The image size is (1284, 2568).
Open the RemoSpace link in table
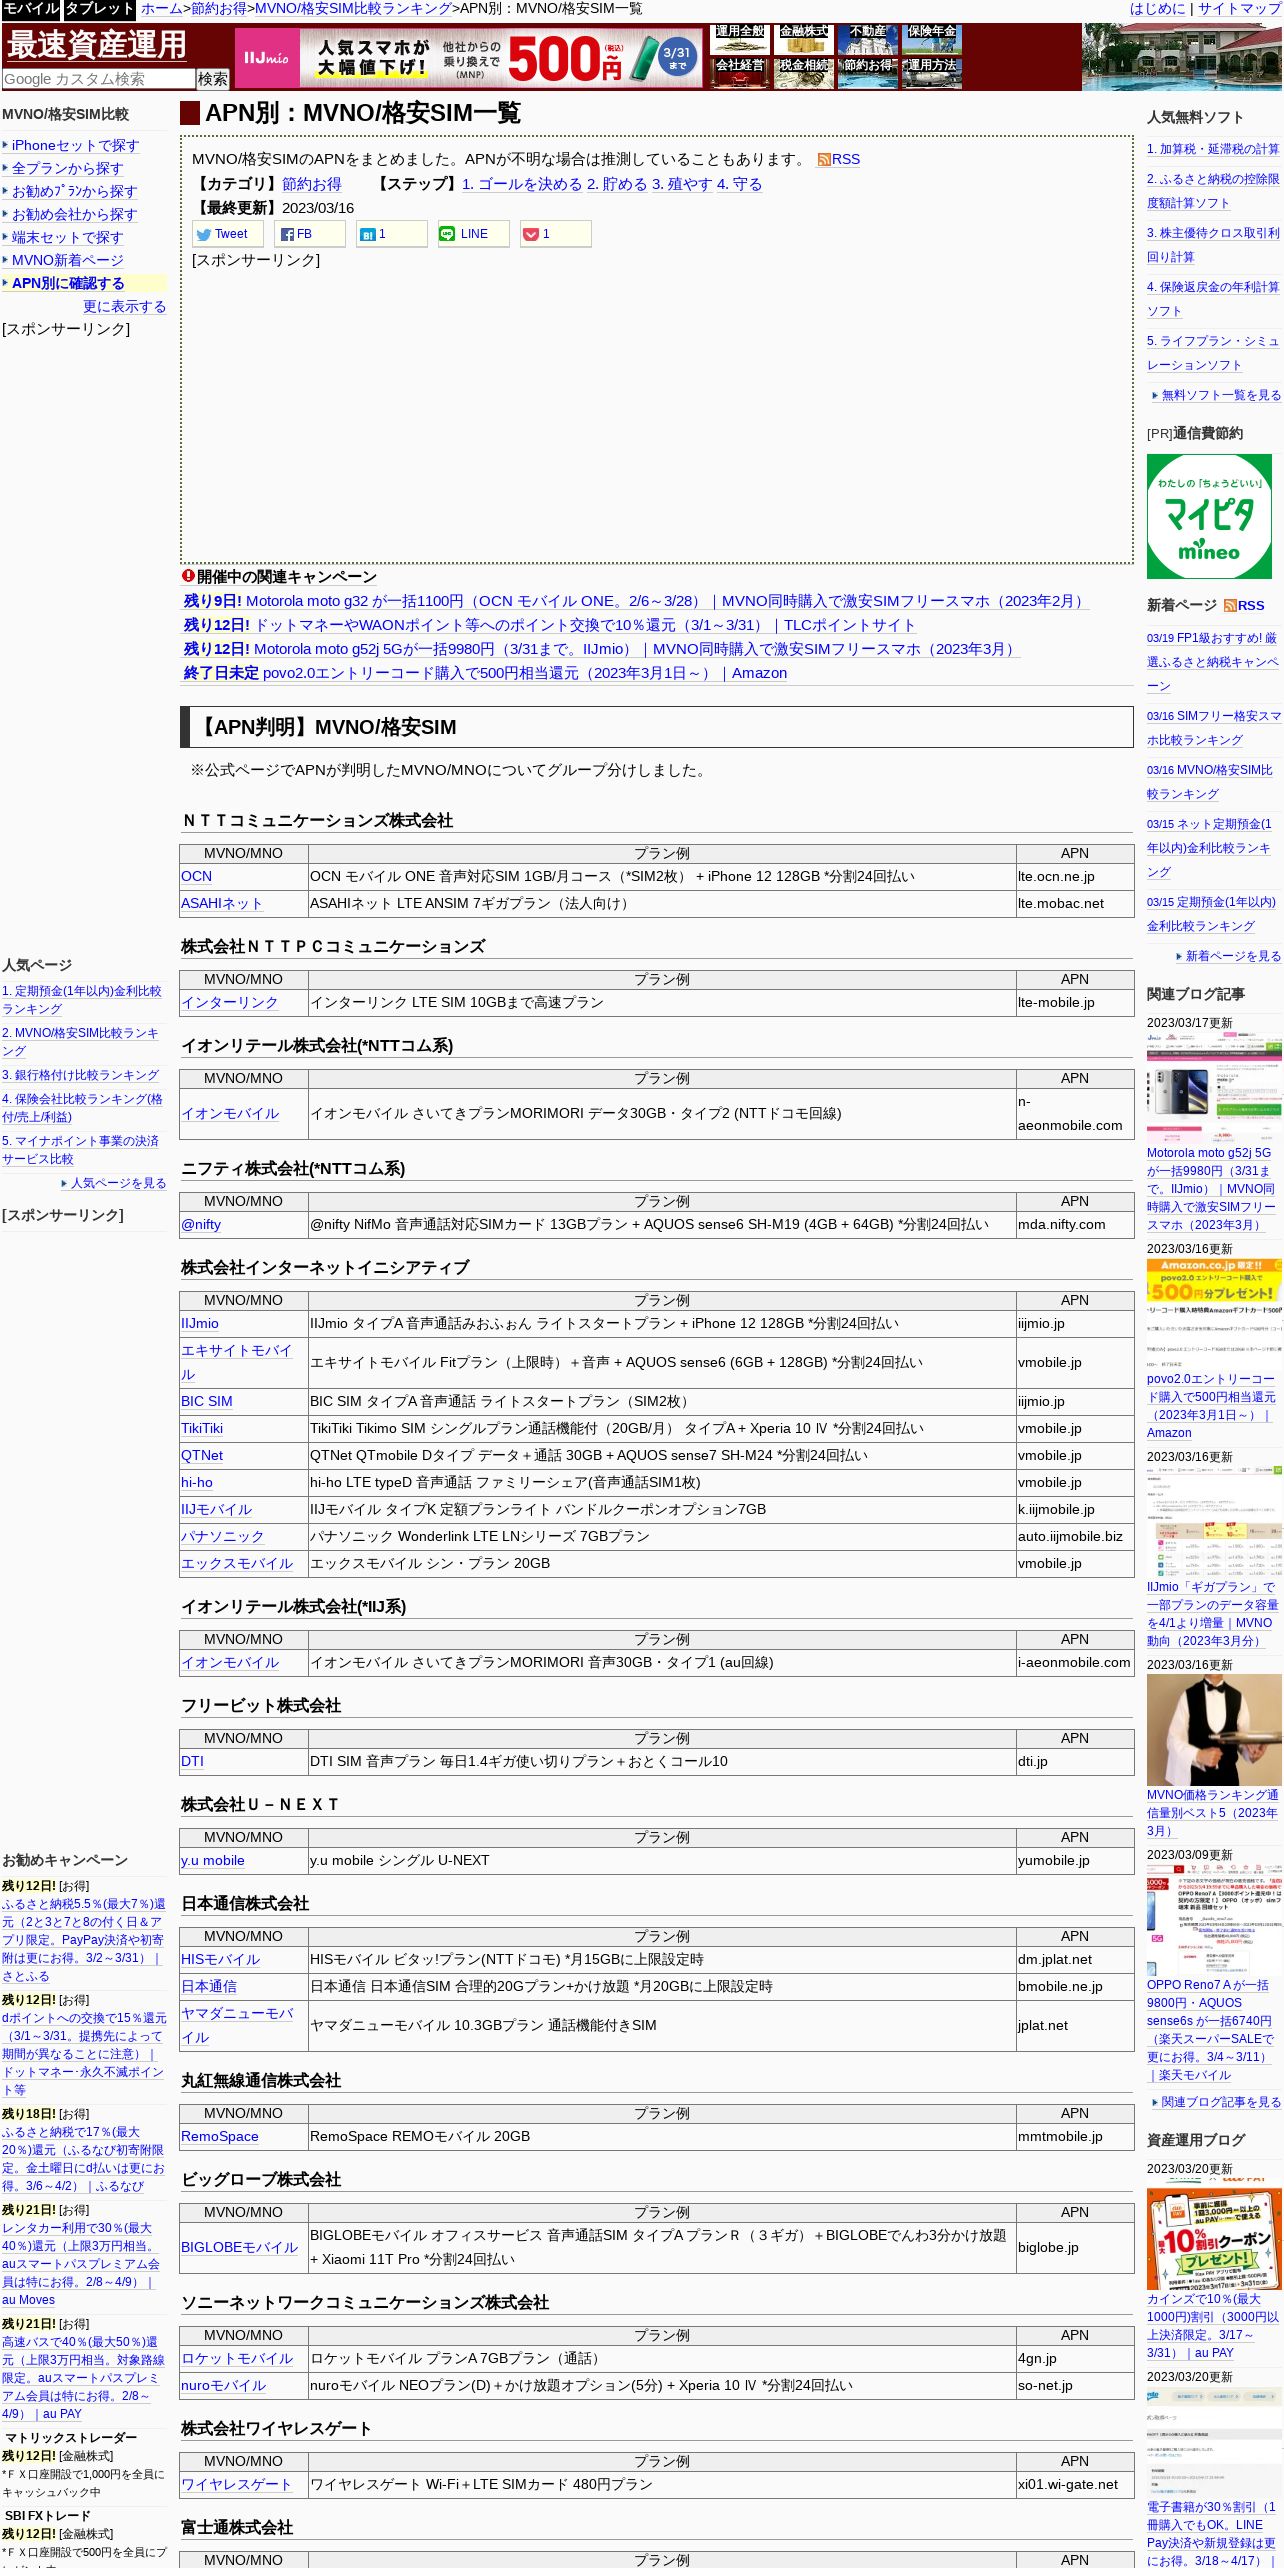point(220,2136)
